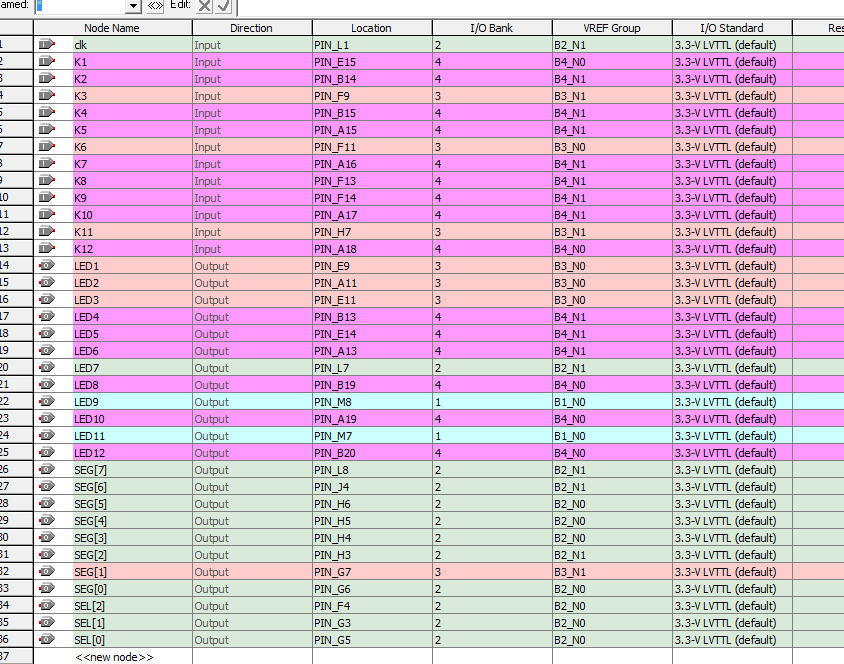Select the SEG[0] node name cell
The image size is (844, 664).
132,589
